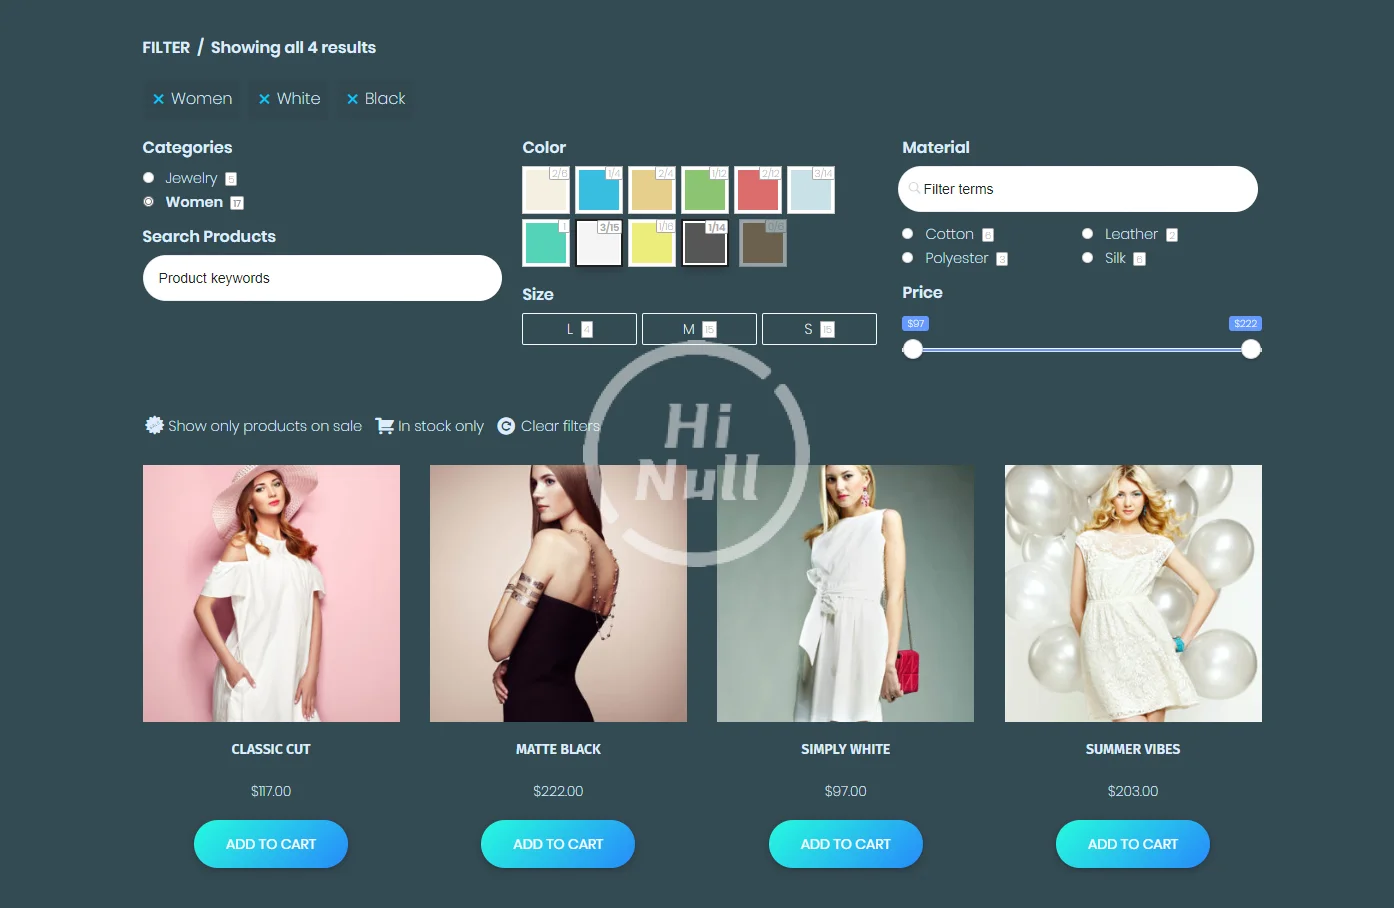1394x908 pixels.
Task: Add Summer Vibes to cart
Action: [x=1132, y=844]
